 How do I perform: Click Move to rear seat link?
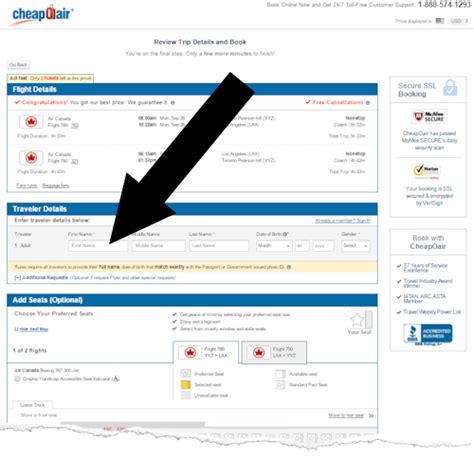pyautogui.click(x=346, y=415)
